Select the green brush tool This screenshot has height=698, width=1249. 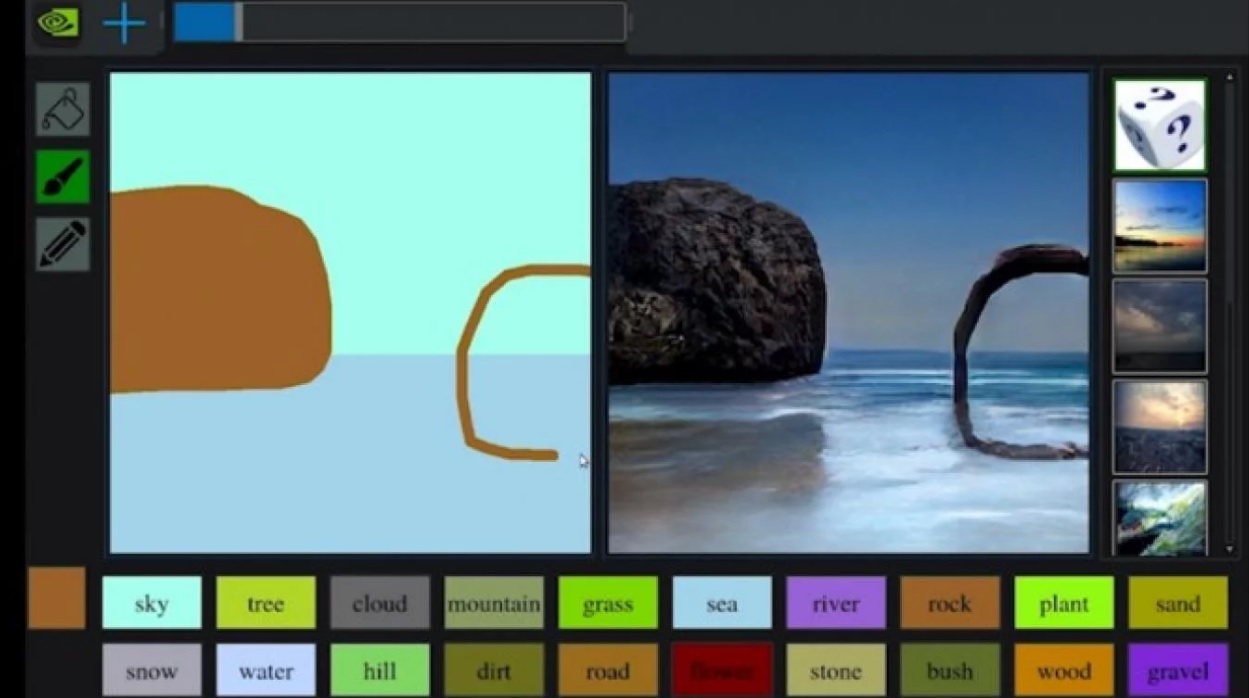point(63,177)
